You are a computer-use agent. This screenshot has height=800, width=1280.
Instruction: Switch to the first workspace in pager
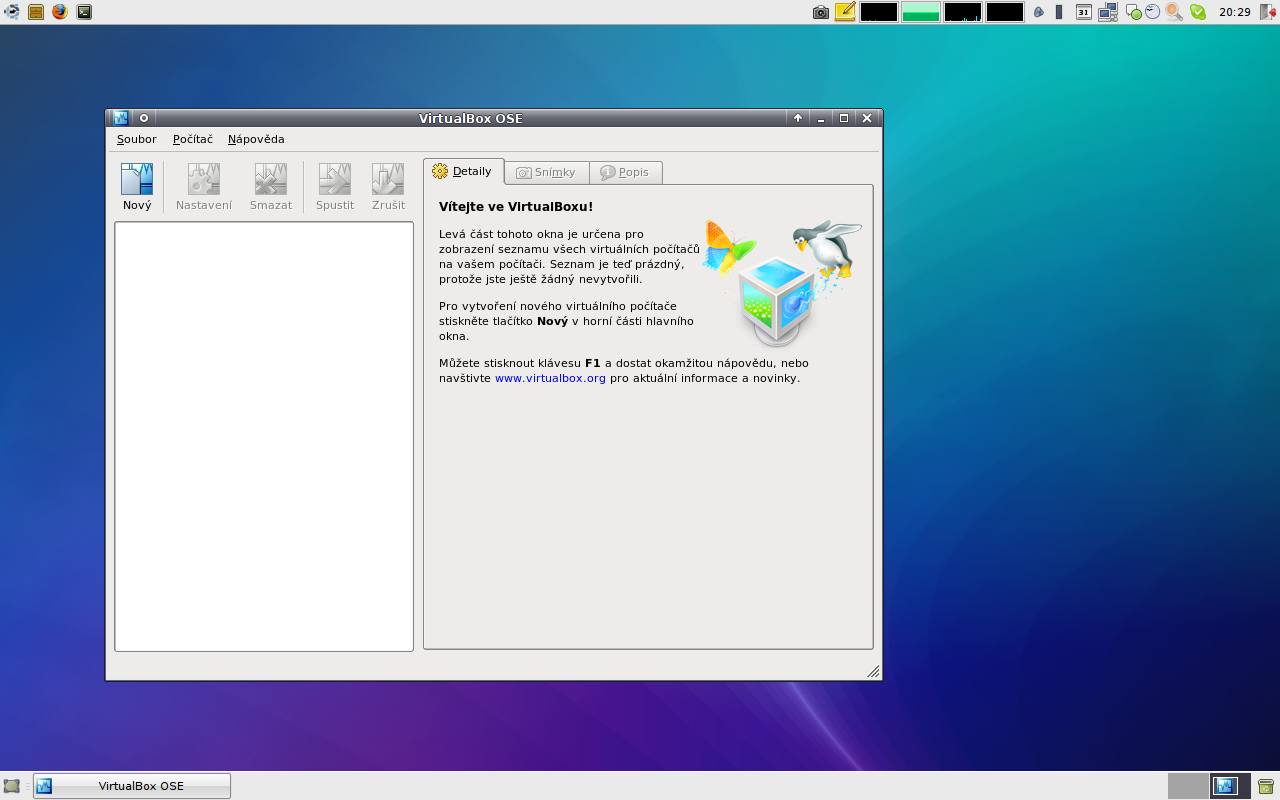[x=1188, y=786]
